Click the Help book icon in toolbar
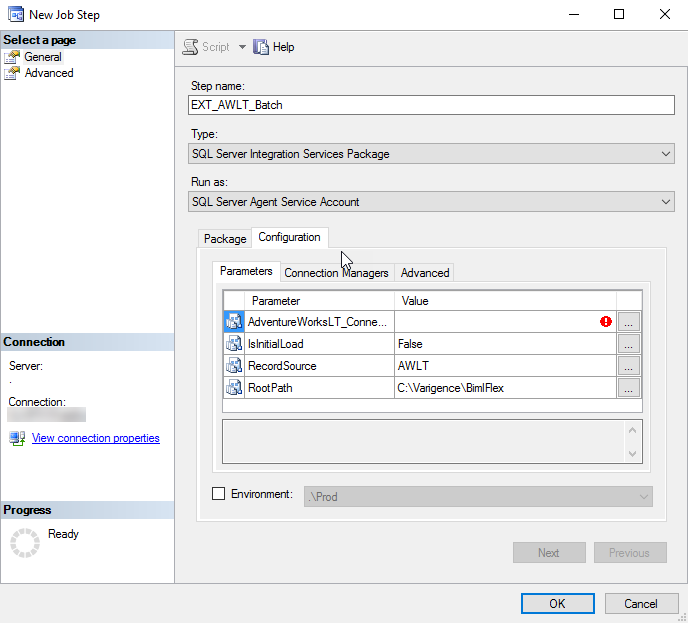The height and width of the screenshot is (623, 688). click(x=261, y=47)
